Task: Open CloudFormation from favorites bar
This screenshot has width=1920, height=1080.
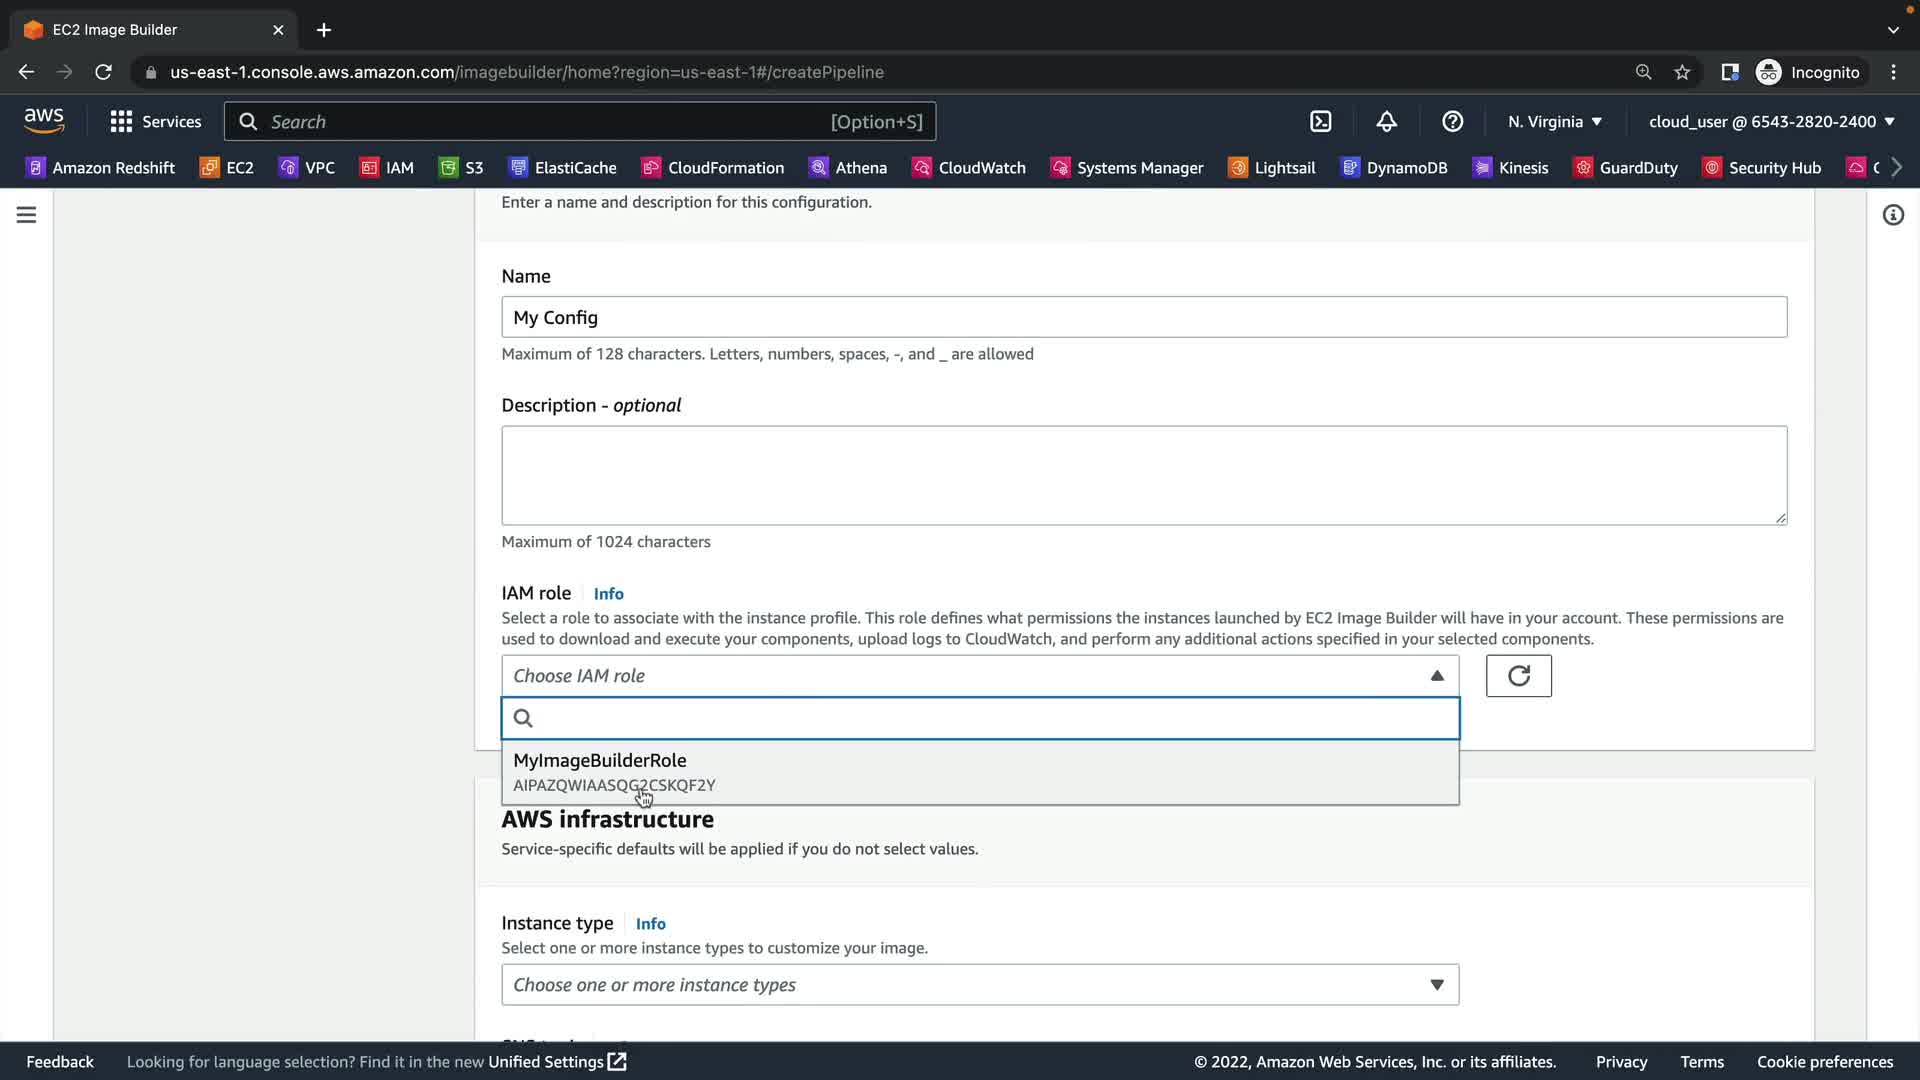Action: [712, 168]
